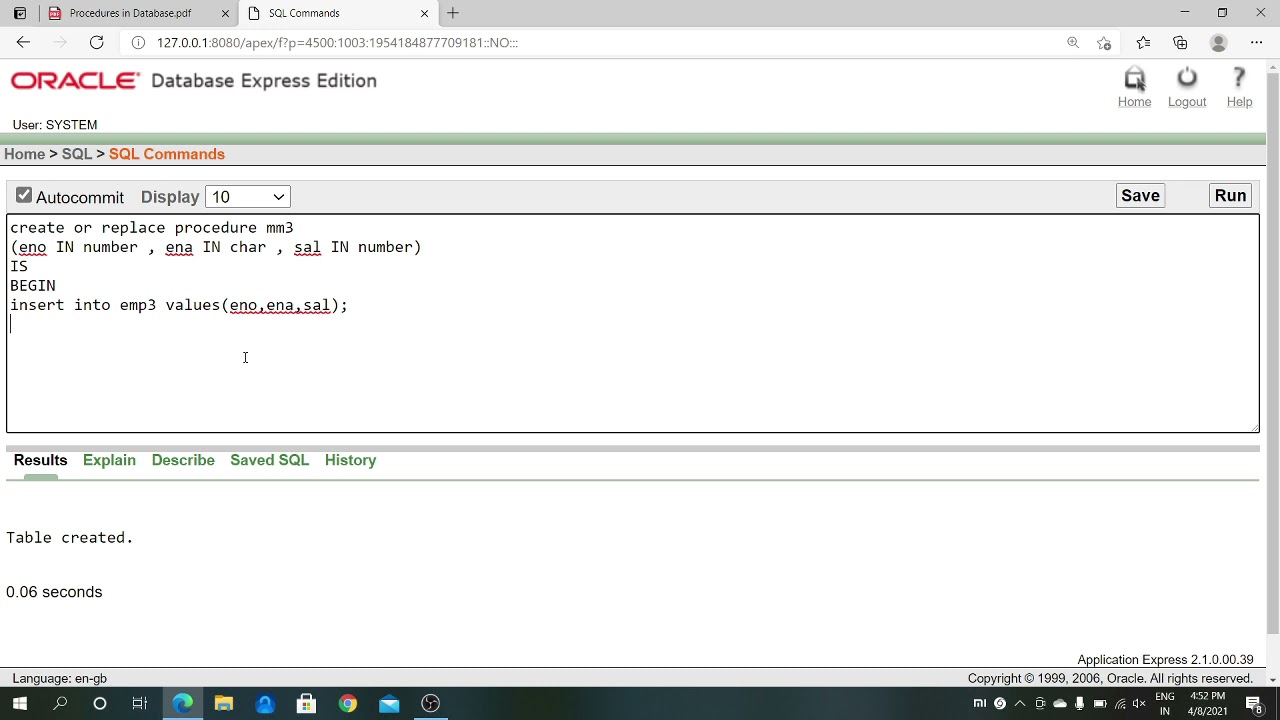Run the SQL command
The image size is (1280, 720).
tap(1230, 196)
